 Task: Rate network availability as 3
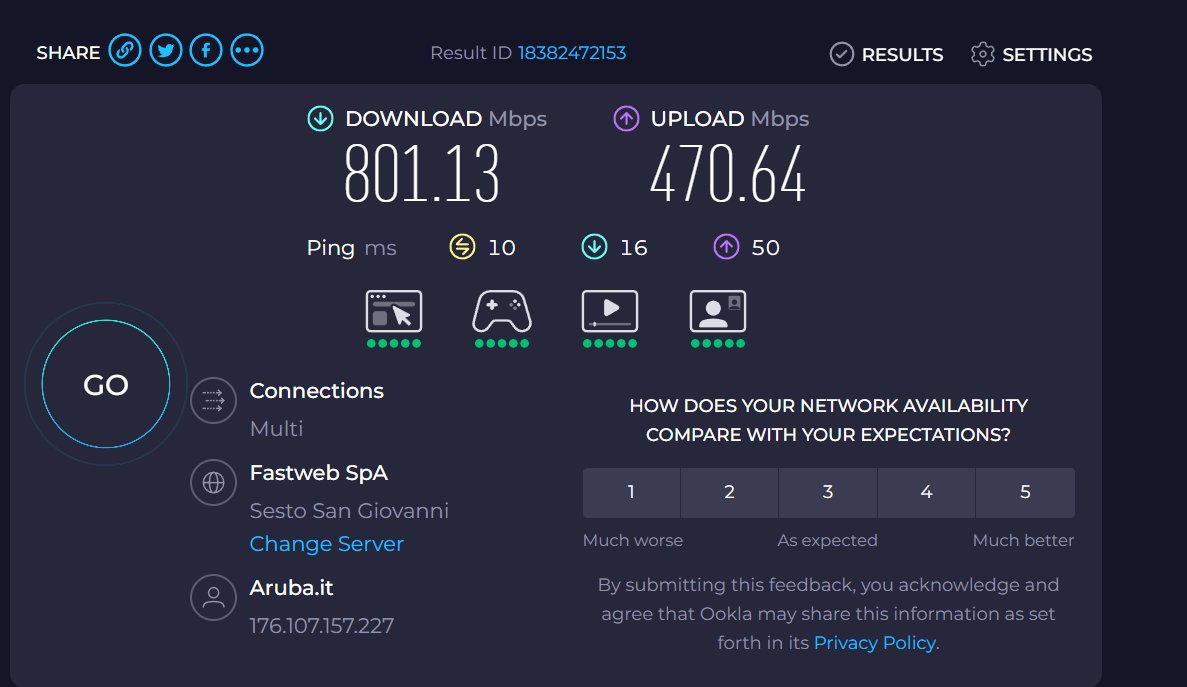[828, 492]
